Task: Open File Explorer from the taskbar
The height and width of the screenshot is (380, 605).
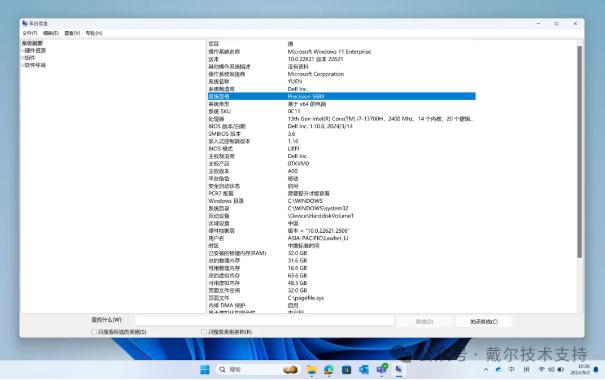Action: tap(311, 370)
